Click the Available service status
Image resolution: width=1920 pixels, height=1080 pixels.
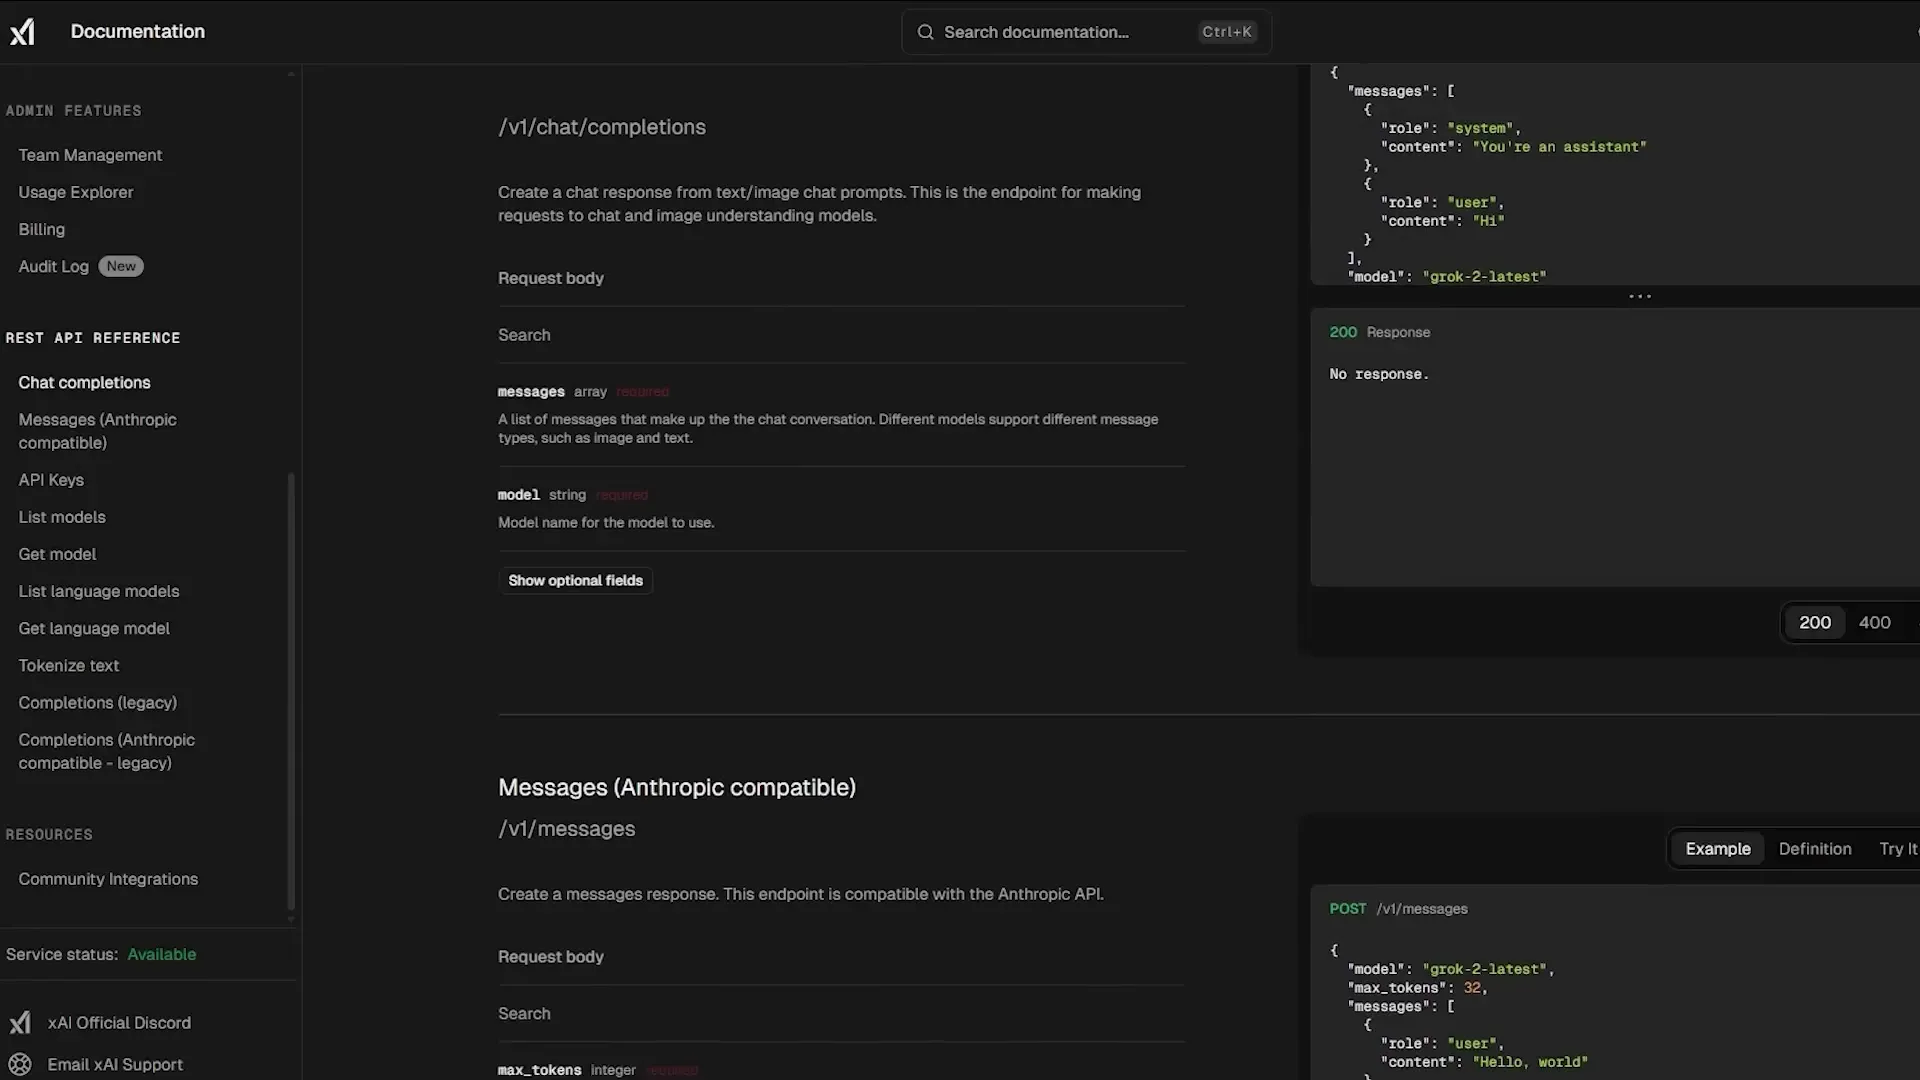click(162, 954)
